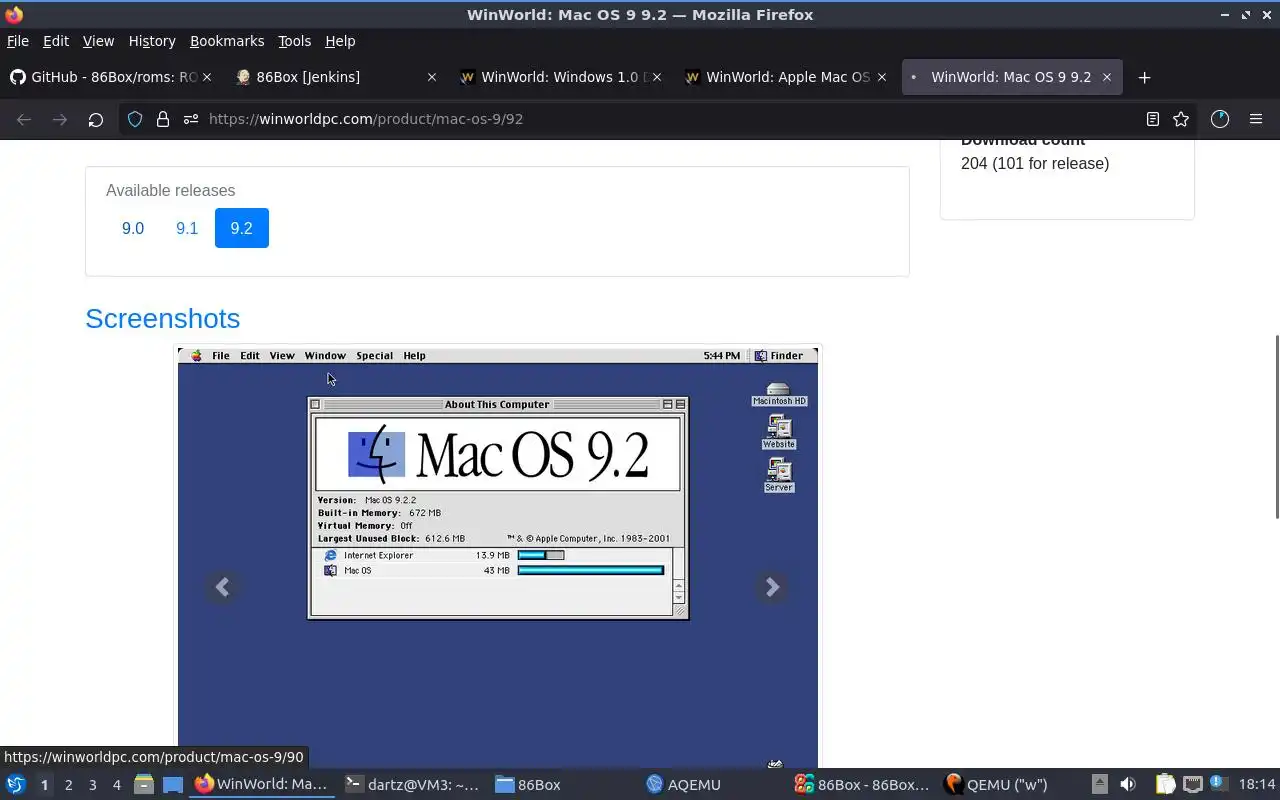Expand hidden tray icons arrow
The width and height of the screenshot is (1280, 800).
1099,785
